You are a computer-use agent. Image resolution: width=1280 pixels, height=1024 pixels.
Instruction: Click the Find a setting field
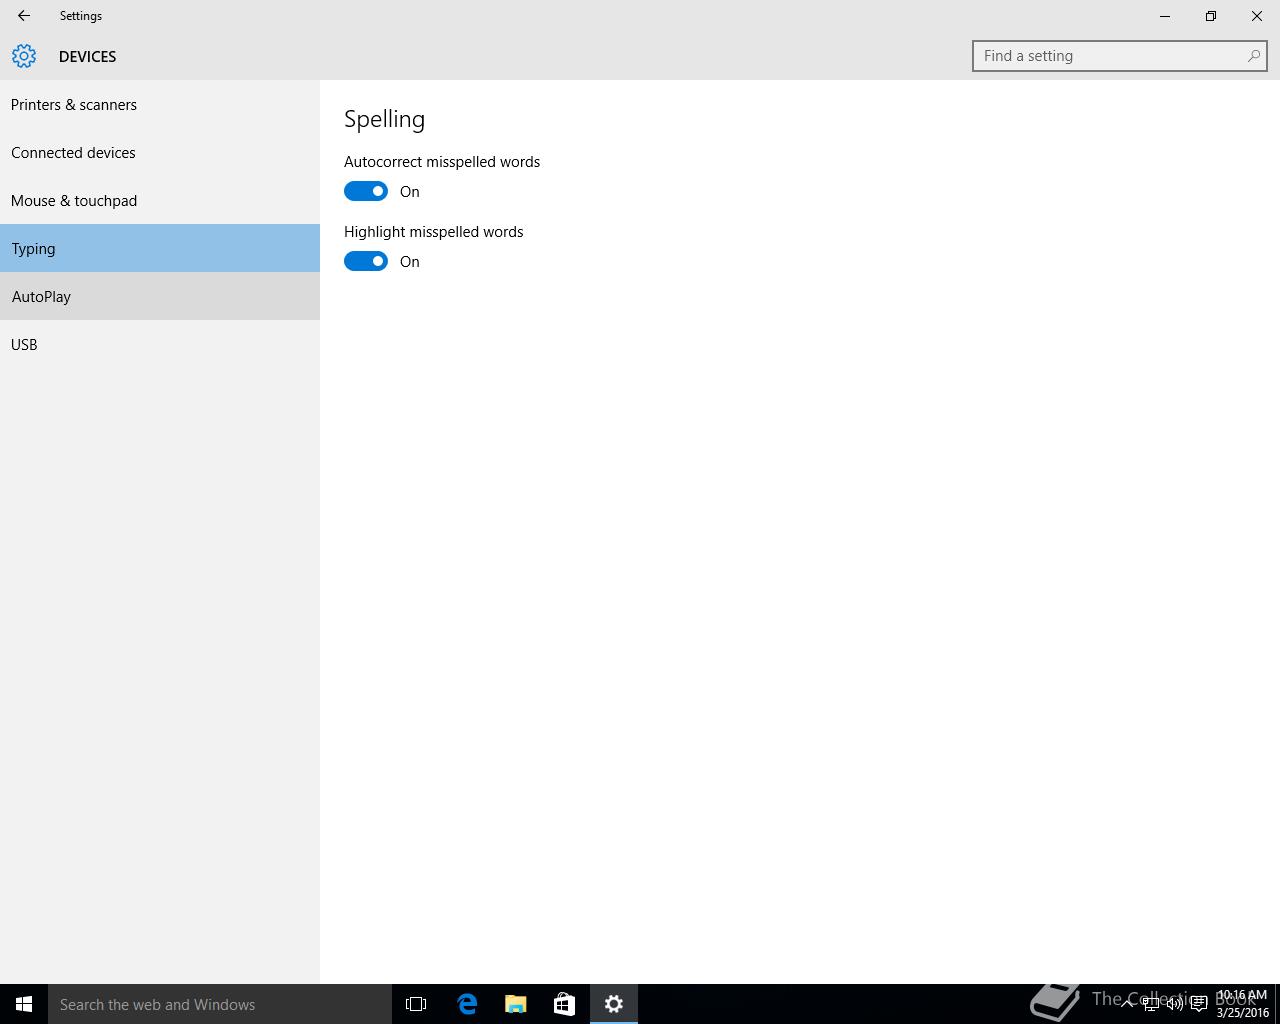(x=1110, y=56)
